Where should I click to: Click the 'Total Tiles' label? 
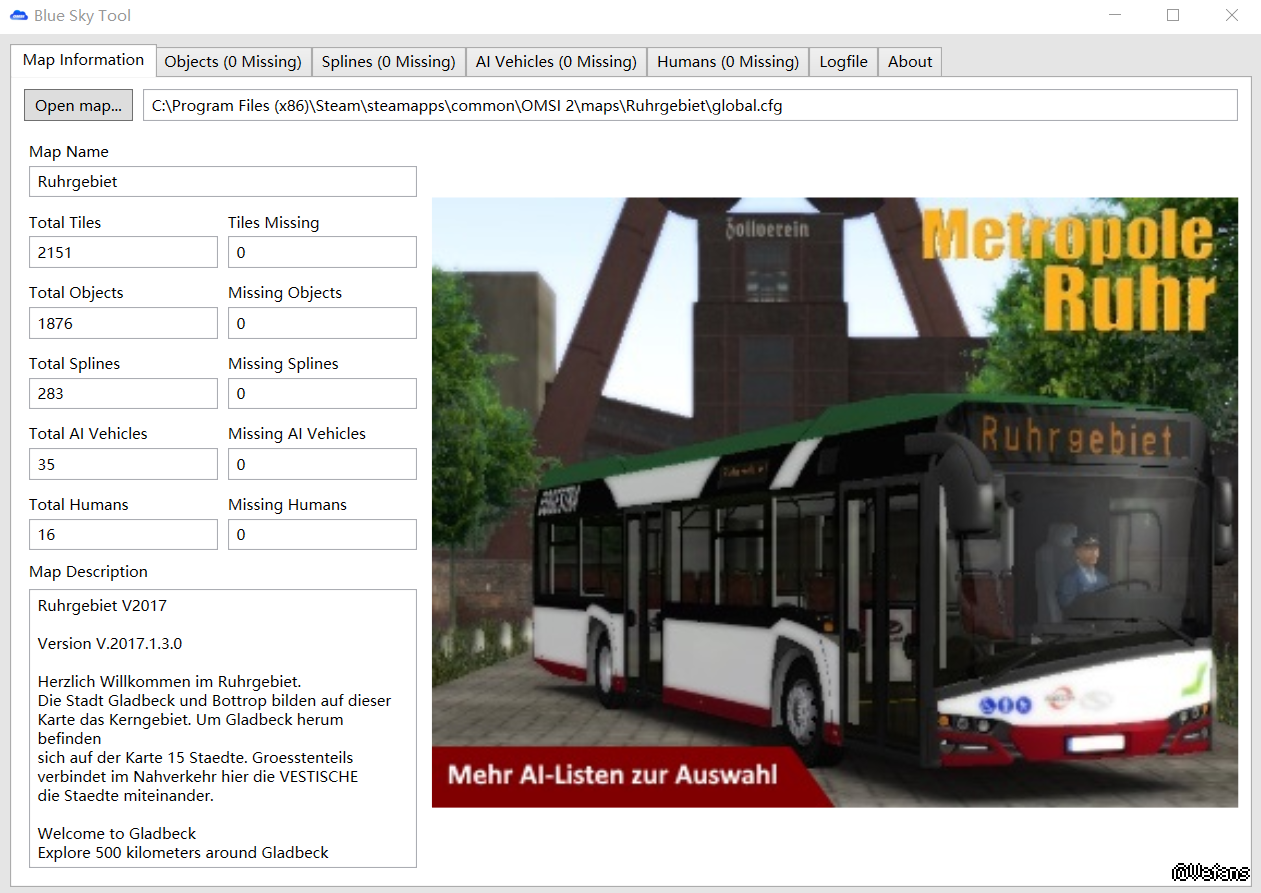(65, 222)
